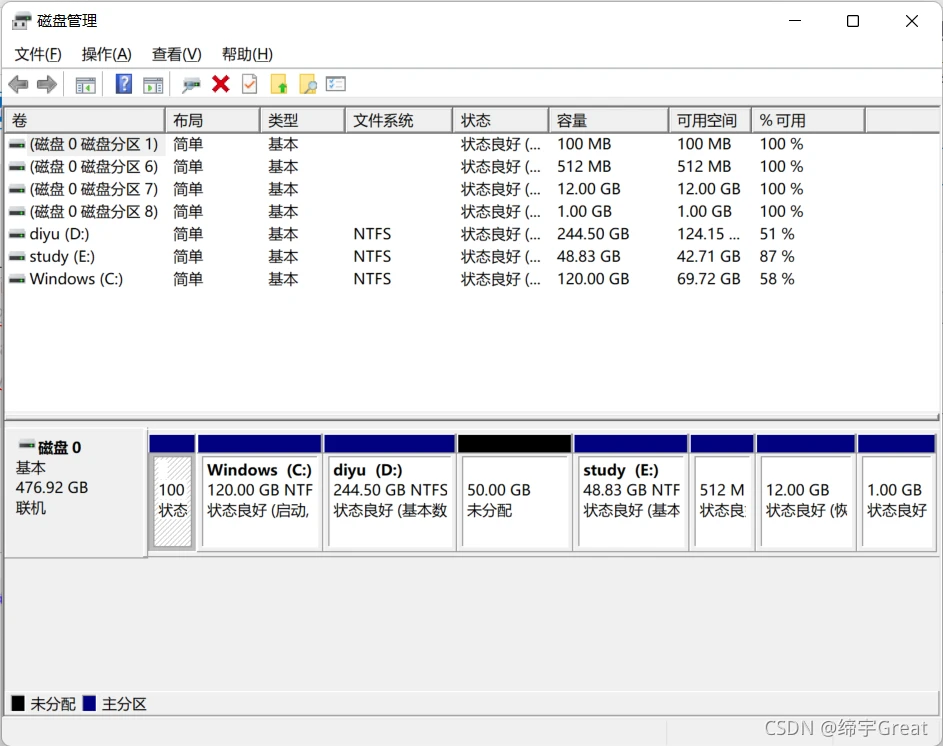Viewport: 943px width, 746px height.
Task: Open the 操作(A) menu
Action: pyautogui.click(x=106, y=54)
